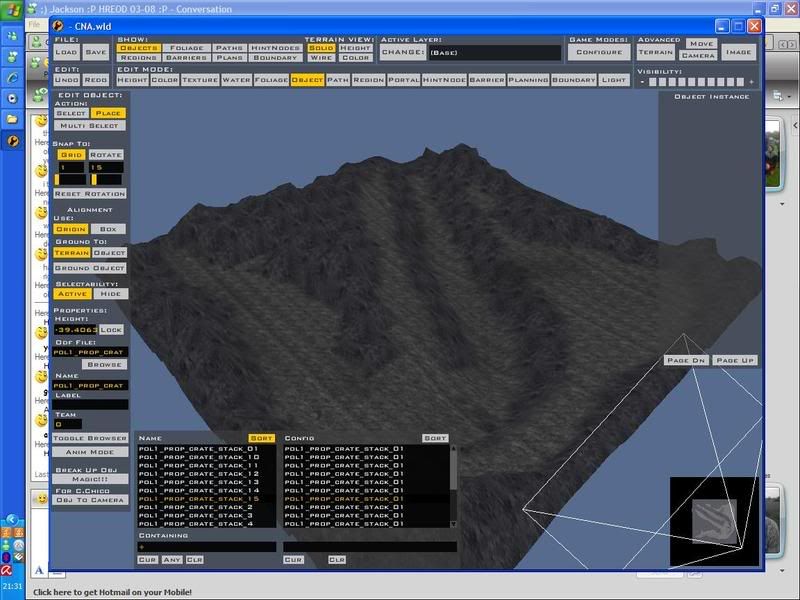Click Page Dn button
The image size is (800, 600).
click(x=686, y=360)
